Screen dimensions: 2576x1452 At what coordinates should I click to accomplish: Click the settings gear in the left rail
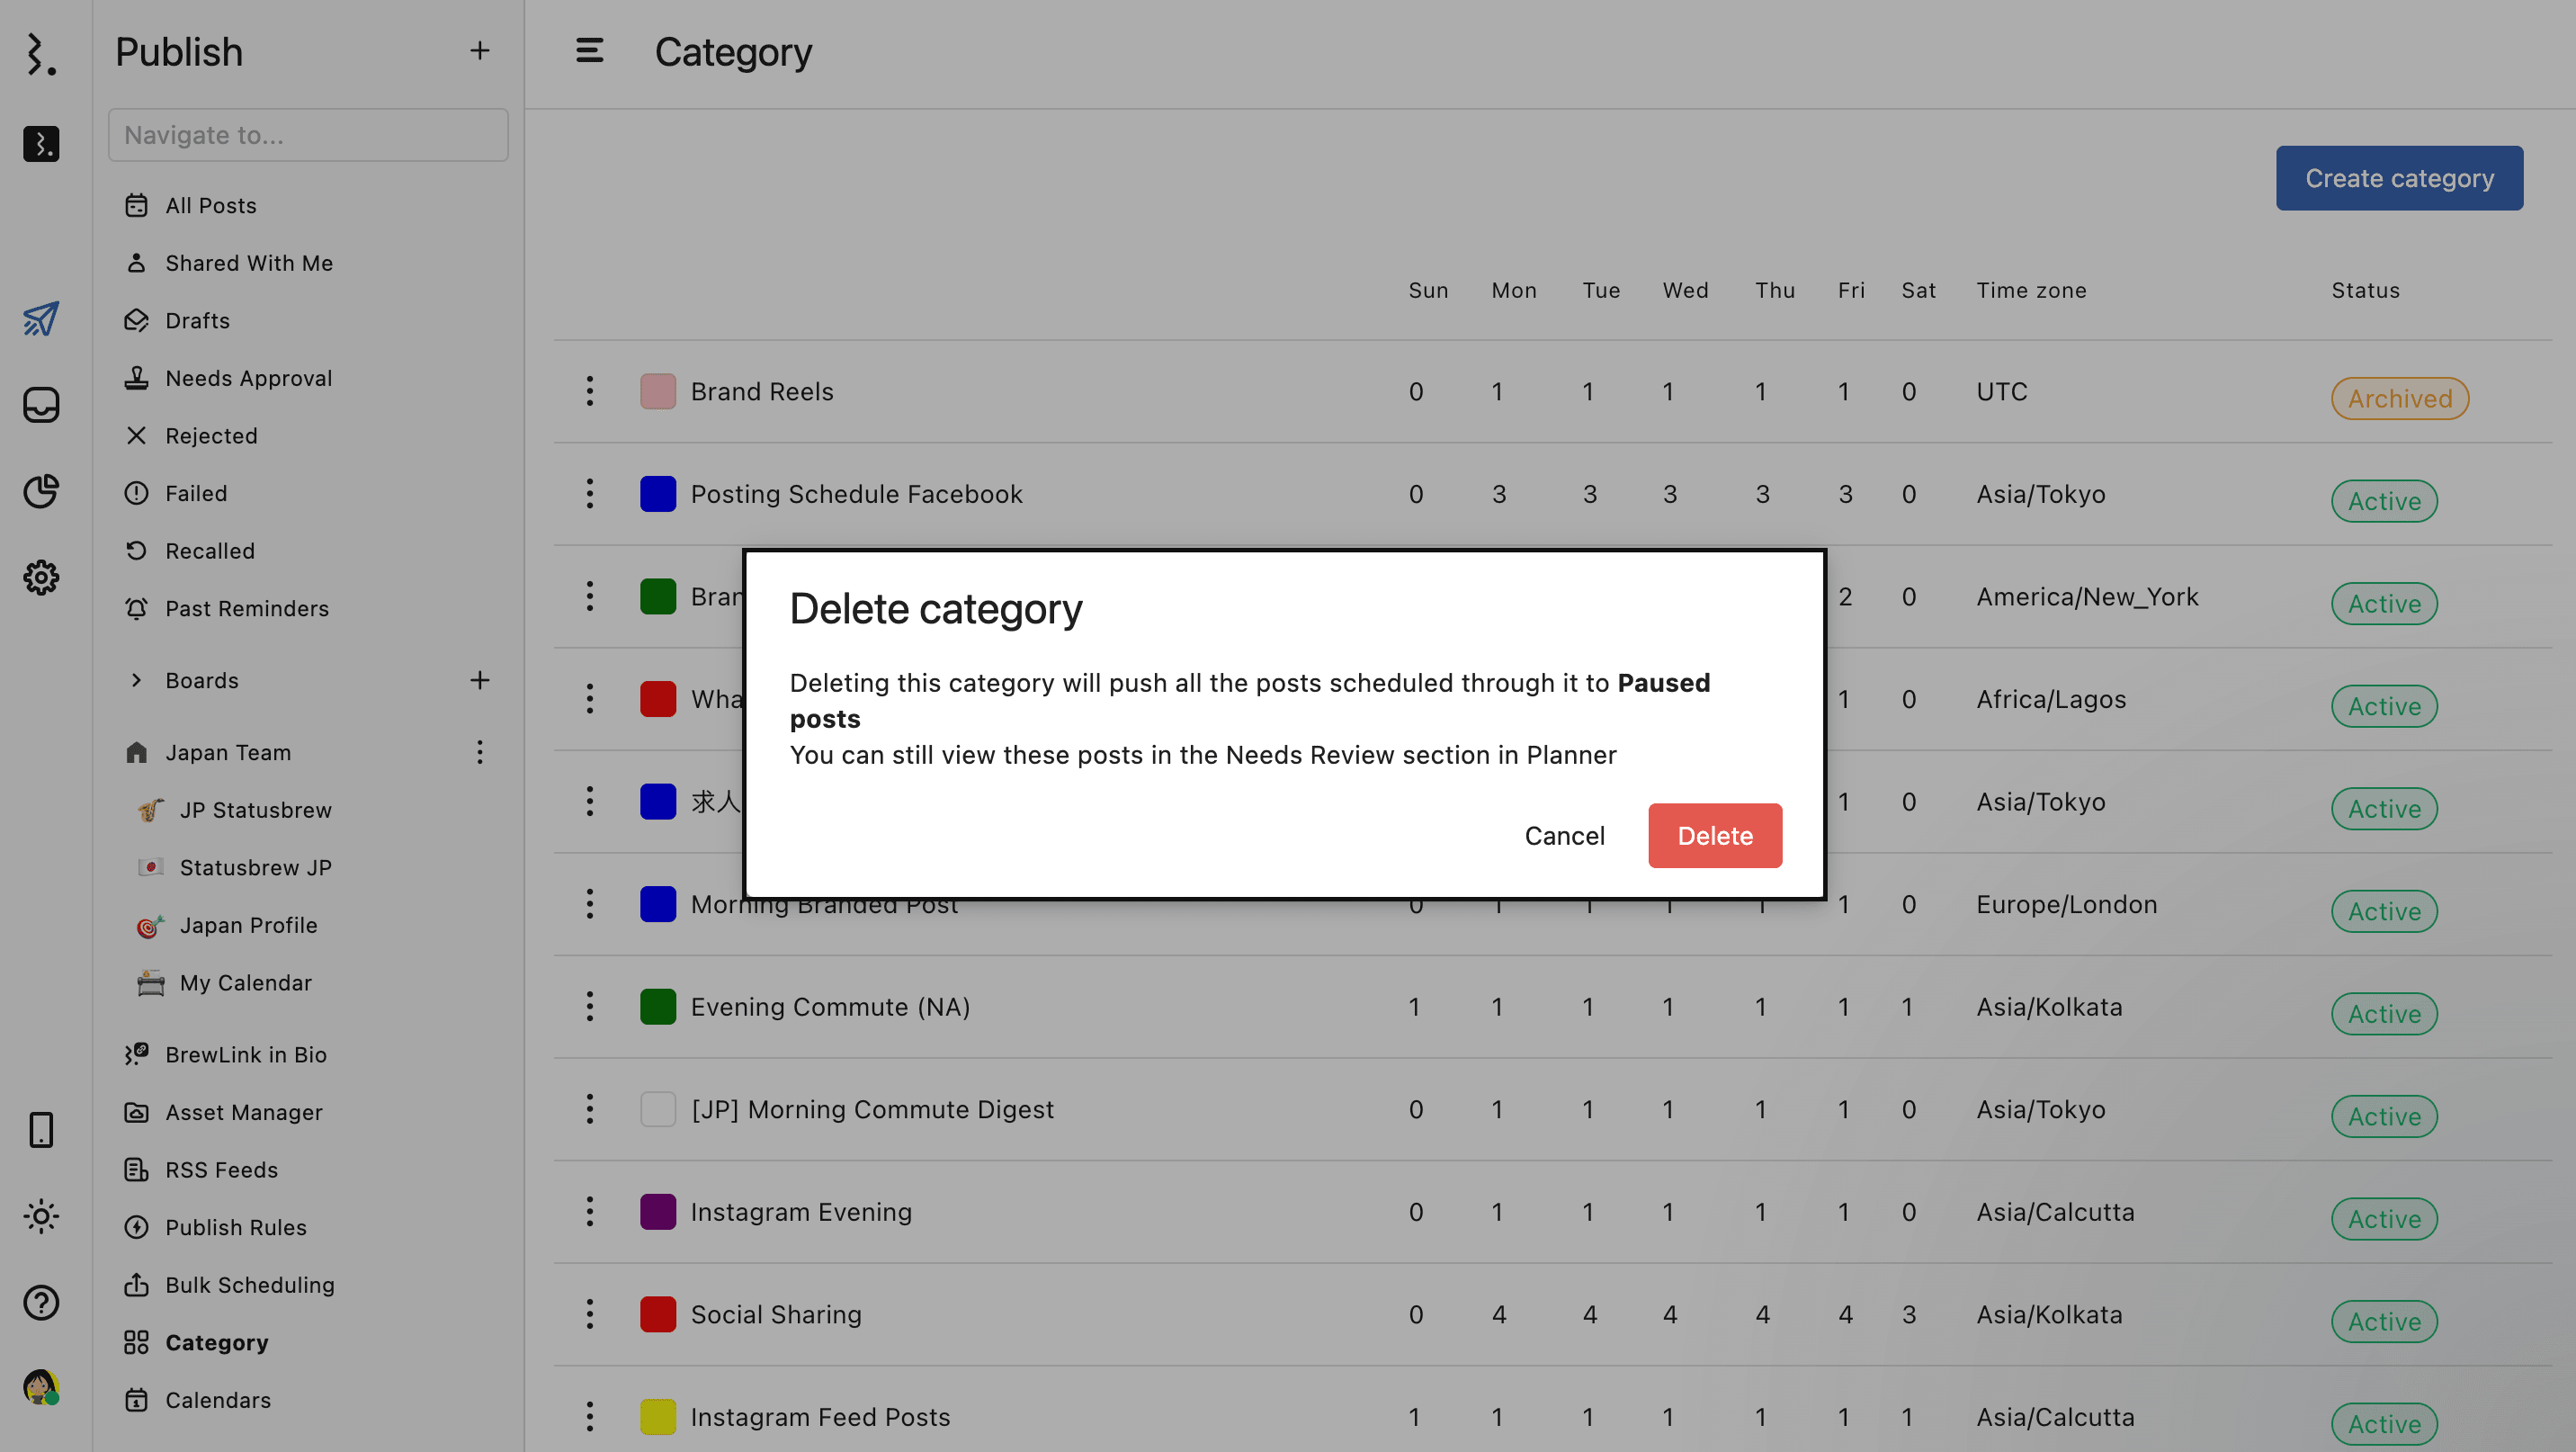pyautogui.click(x=41, y=577)
